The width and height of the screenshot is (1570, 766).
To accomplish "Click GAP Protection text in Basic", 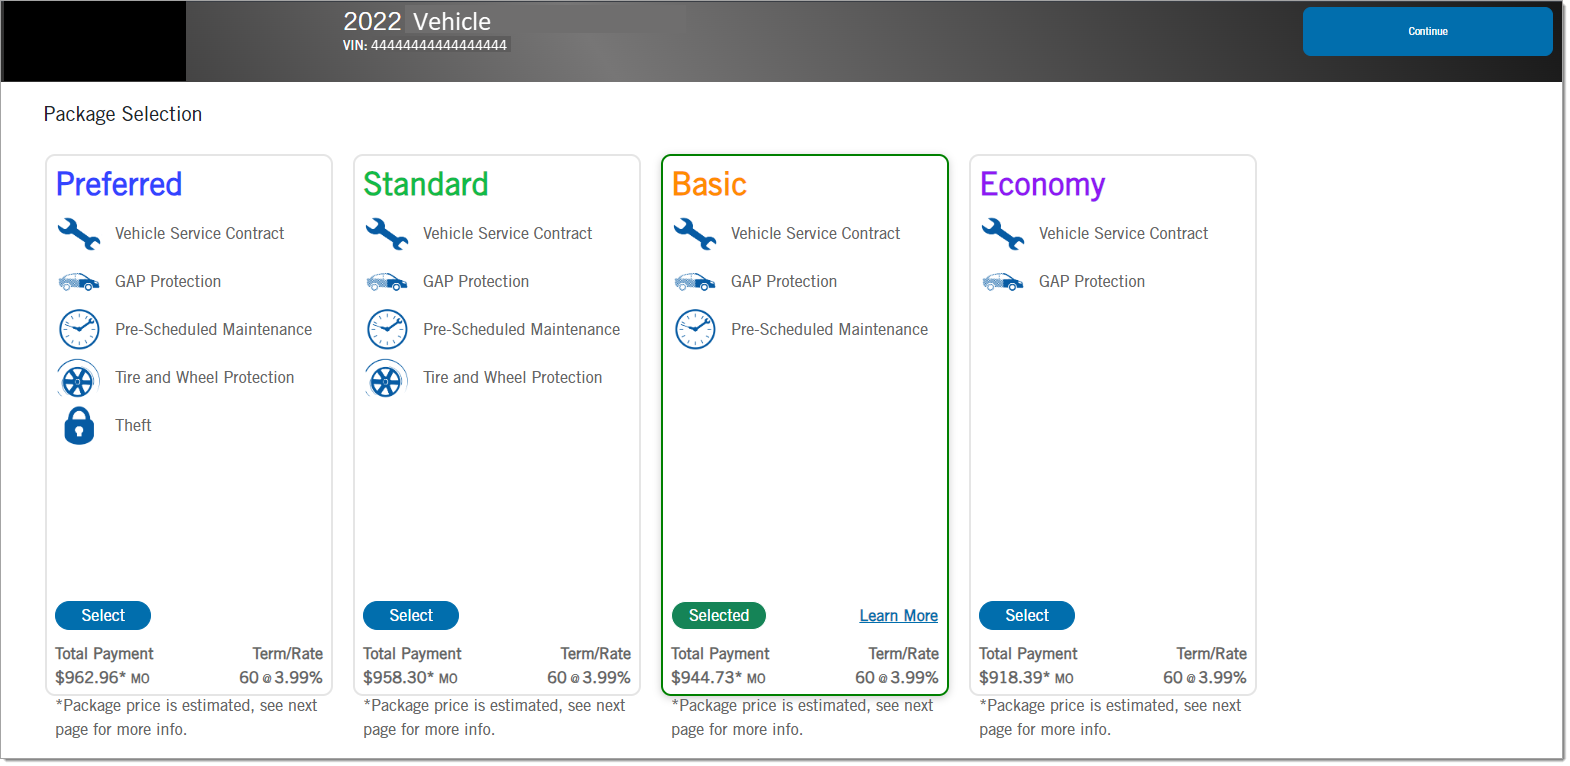I will pos(784,281).
